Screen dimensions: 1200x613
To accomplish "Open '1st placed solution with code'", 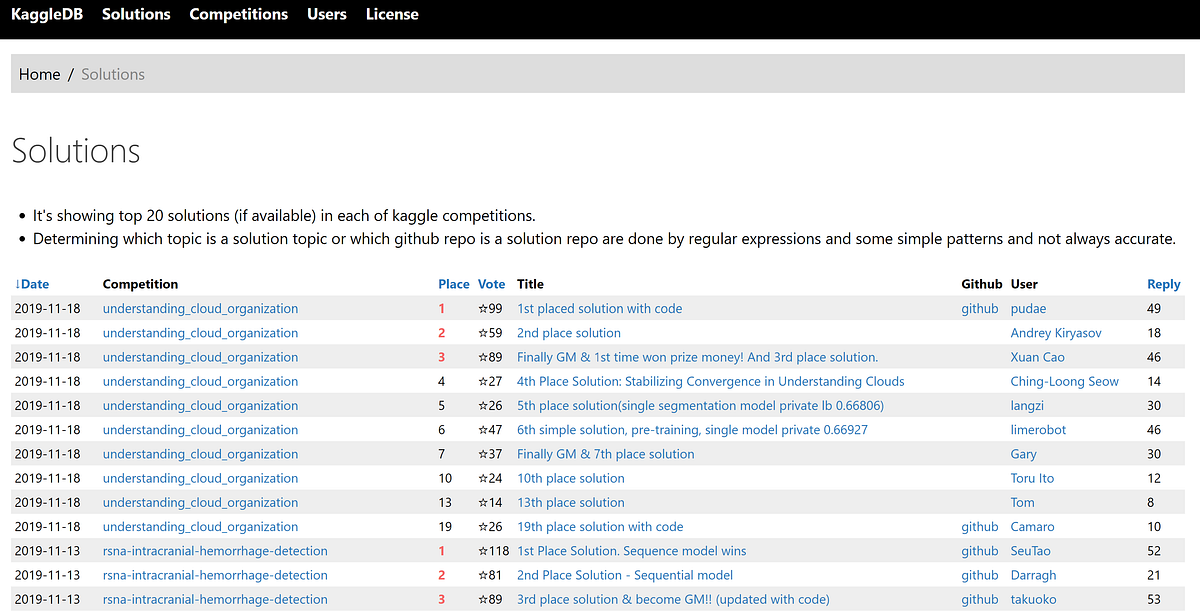I will click(599, 308).
